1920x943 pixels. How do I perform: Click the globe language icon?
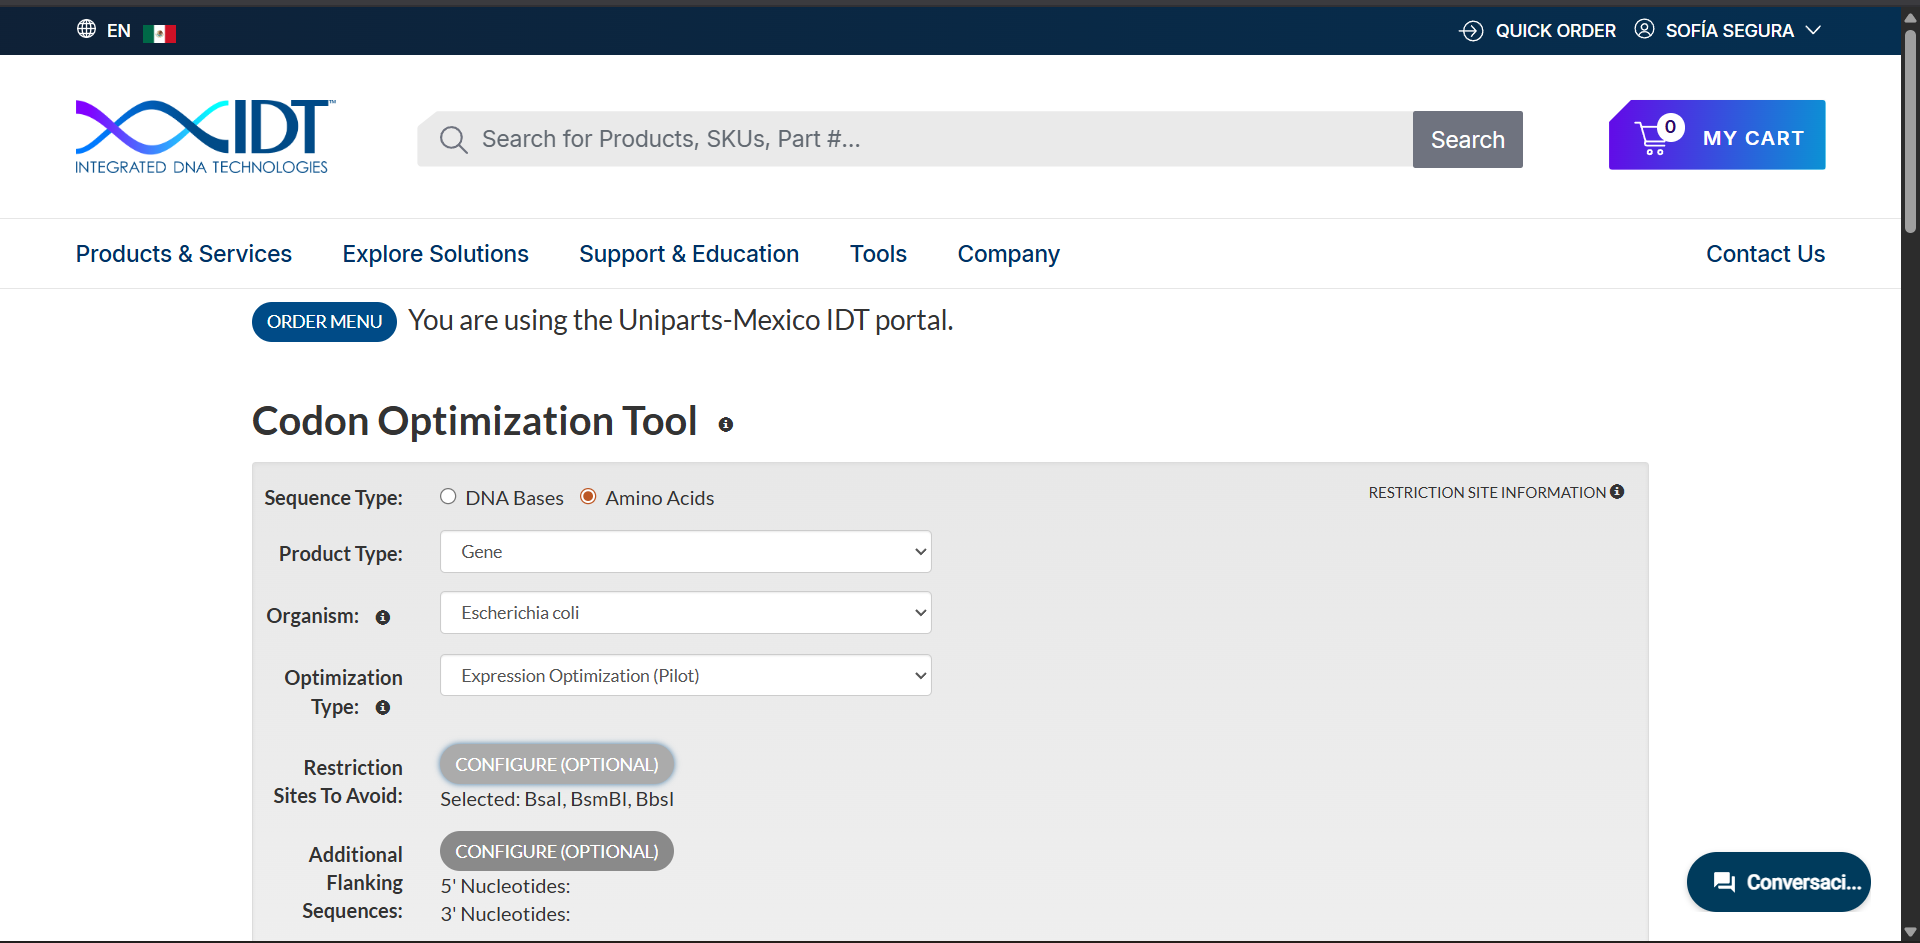click(87, 30)
